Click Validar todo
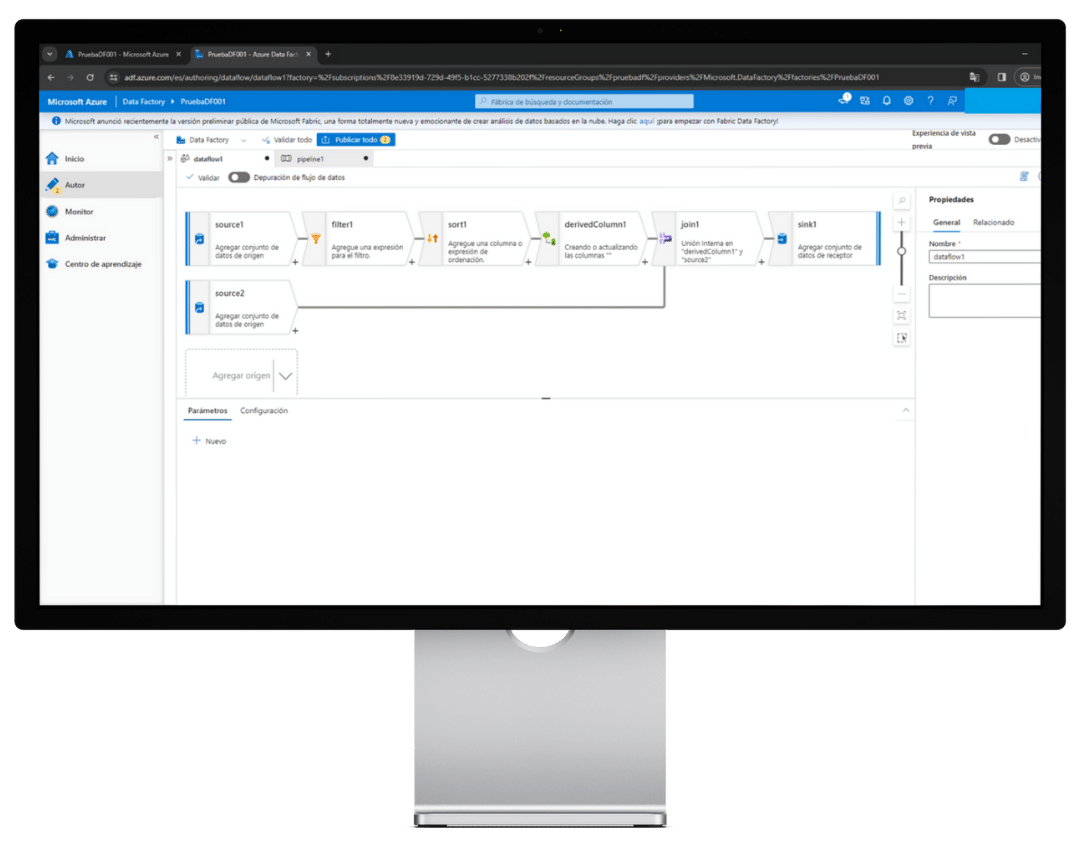 point(287,140)
